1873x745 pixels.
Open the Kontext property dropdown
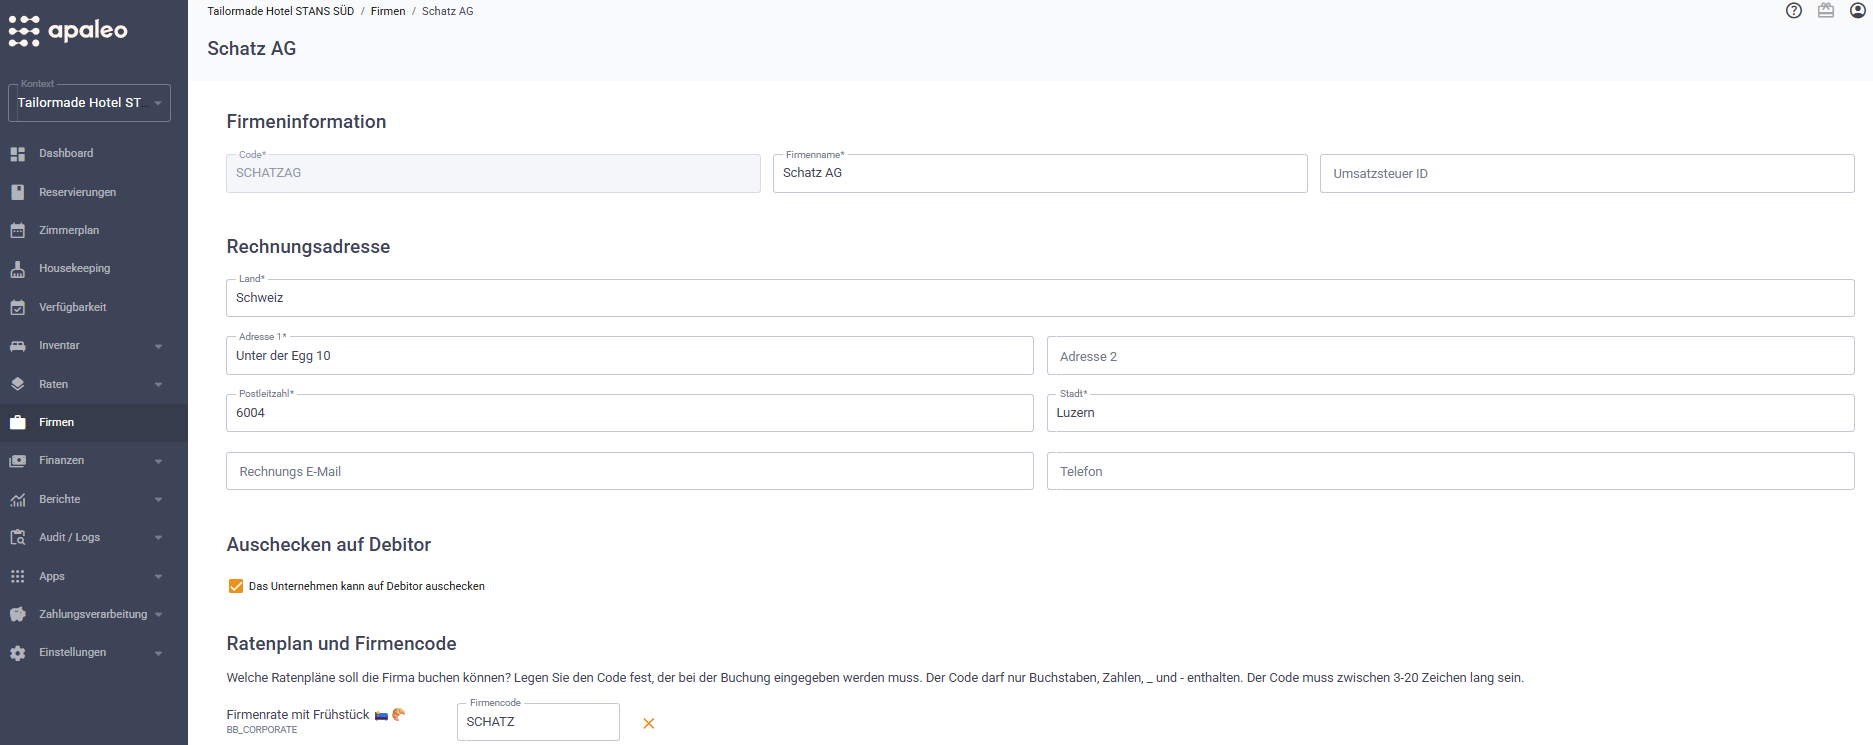click(89, 102)
